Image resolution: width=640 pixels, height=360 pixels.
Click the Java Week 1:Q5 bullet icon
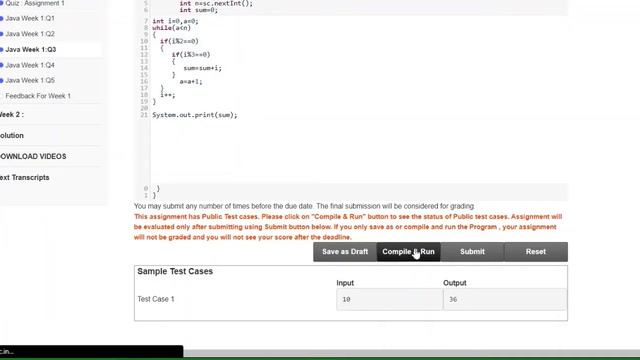click(2, 80)
